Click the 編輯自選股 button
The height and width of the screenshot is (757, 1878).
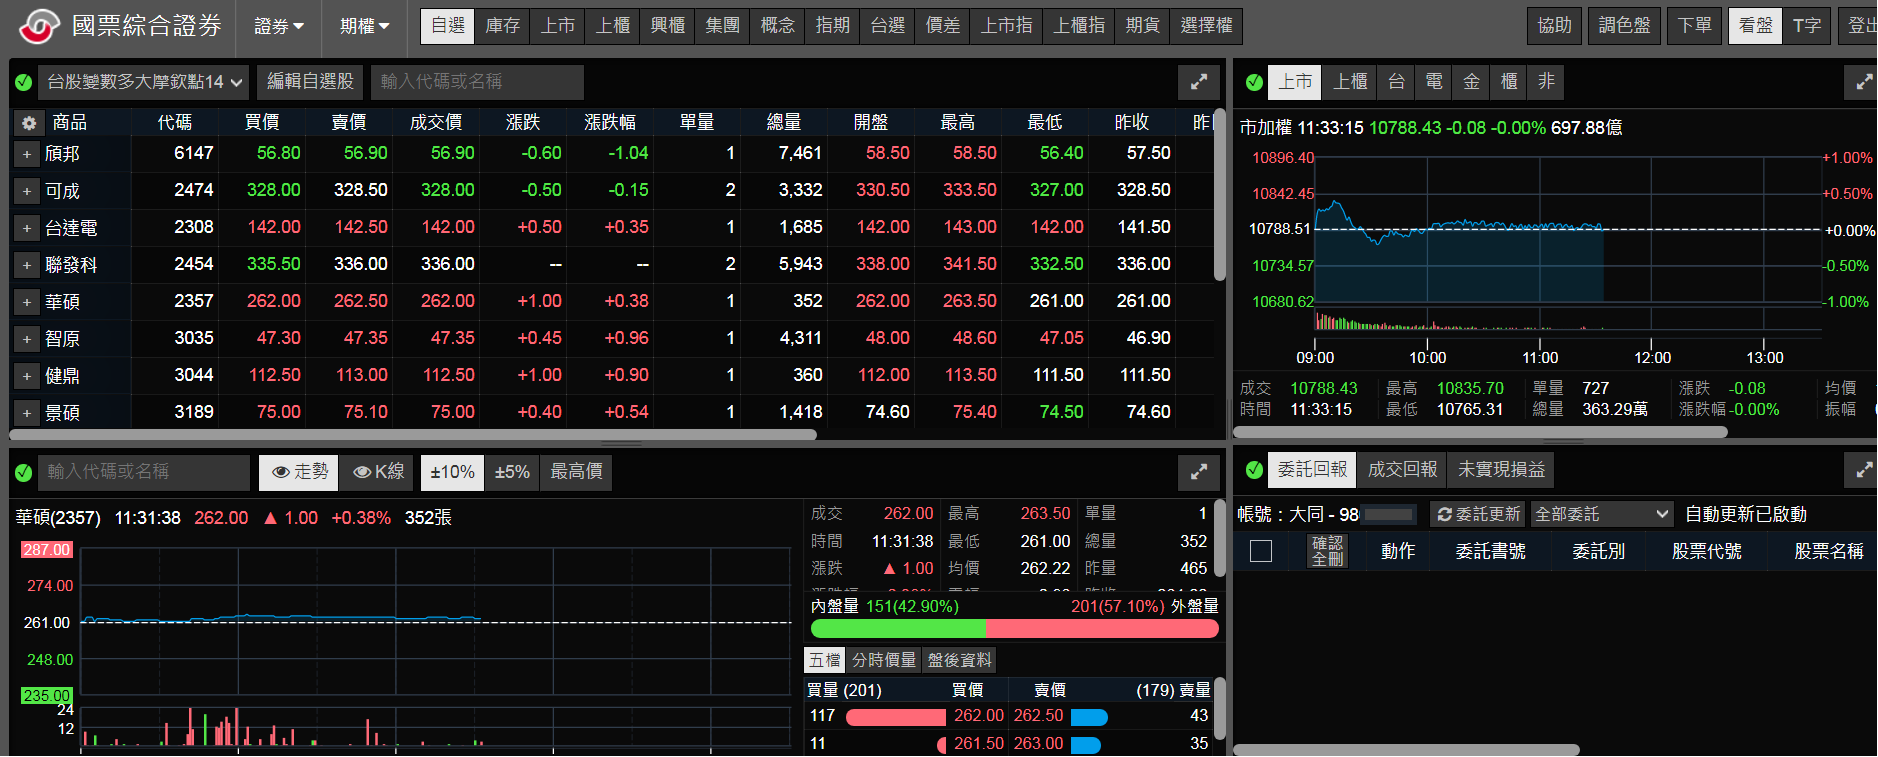(x=310, y=82)
